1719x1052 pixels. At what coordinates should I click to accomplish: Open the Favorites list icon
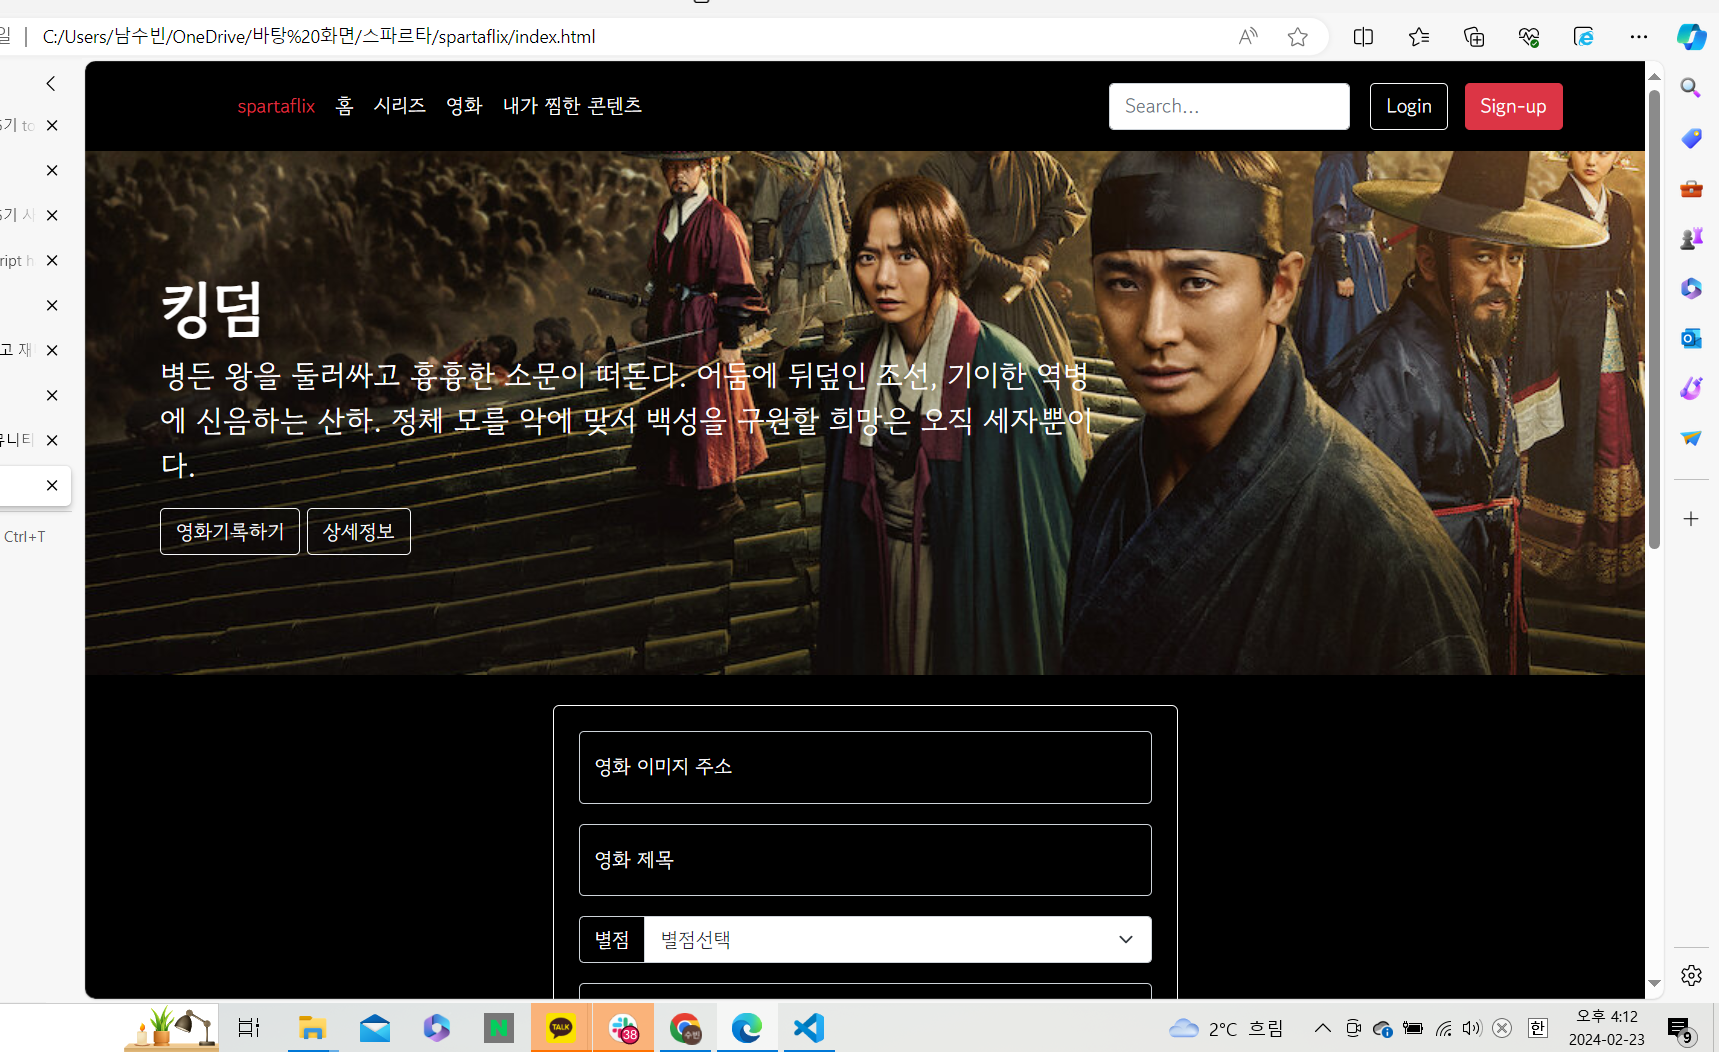pos(1419,37)
